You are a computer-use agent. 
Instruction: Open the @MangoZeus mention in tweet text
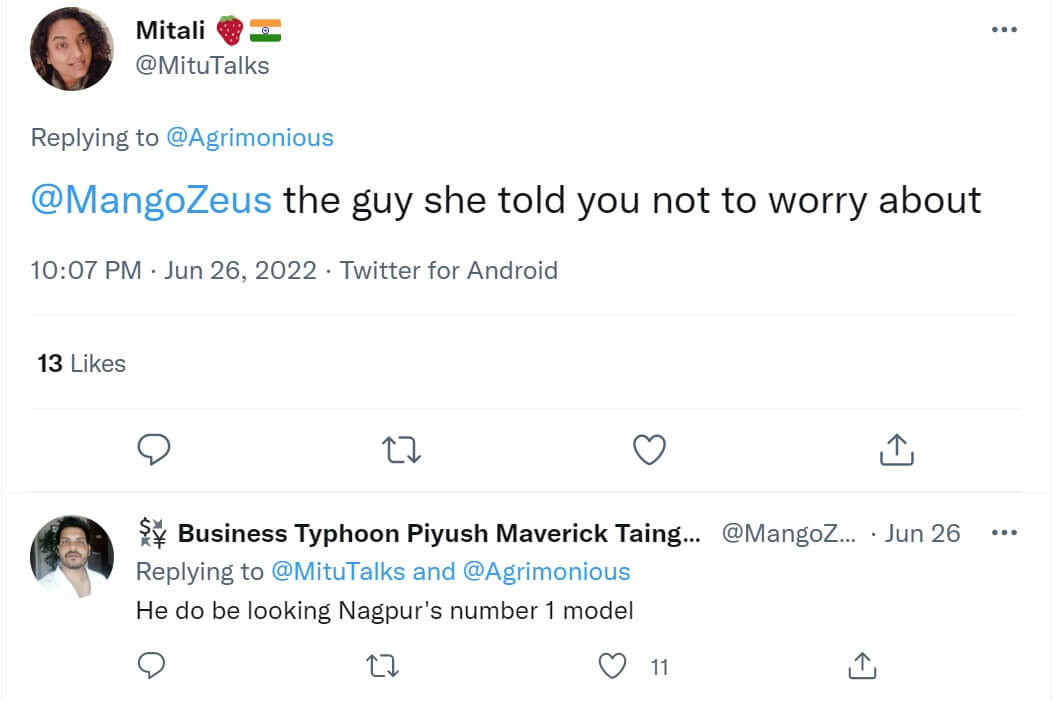[152, 201]
